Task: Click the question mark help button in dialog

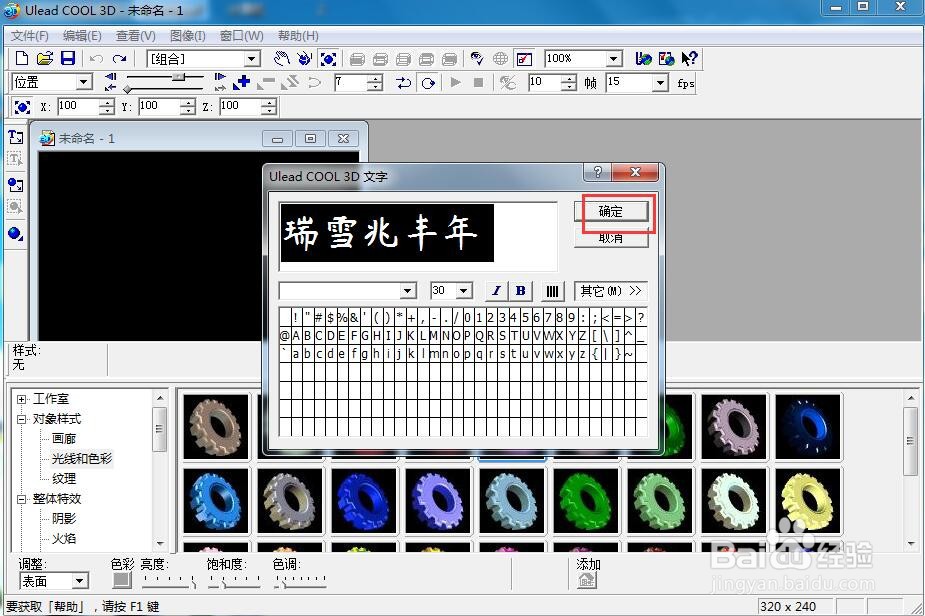Action: tap(597, 172)
